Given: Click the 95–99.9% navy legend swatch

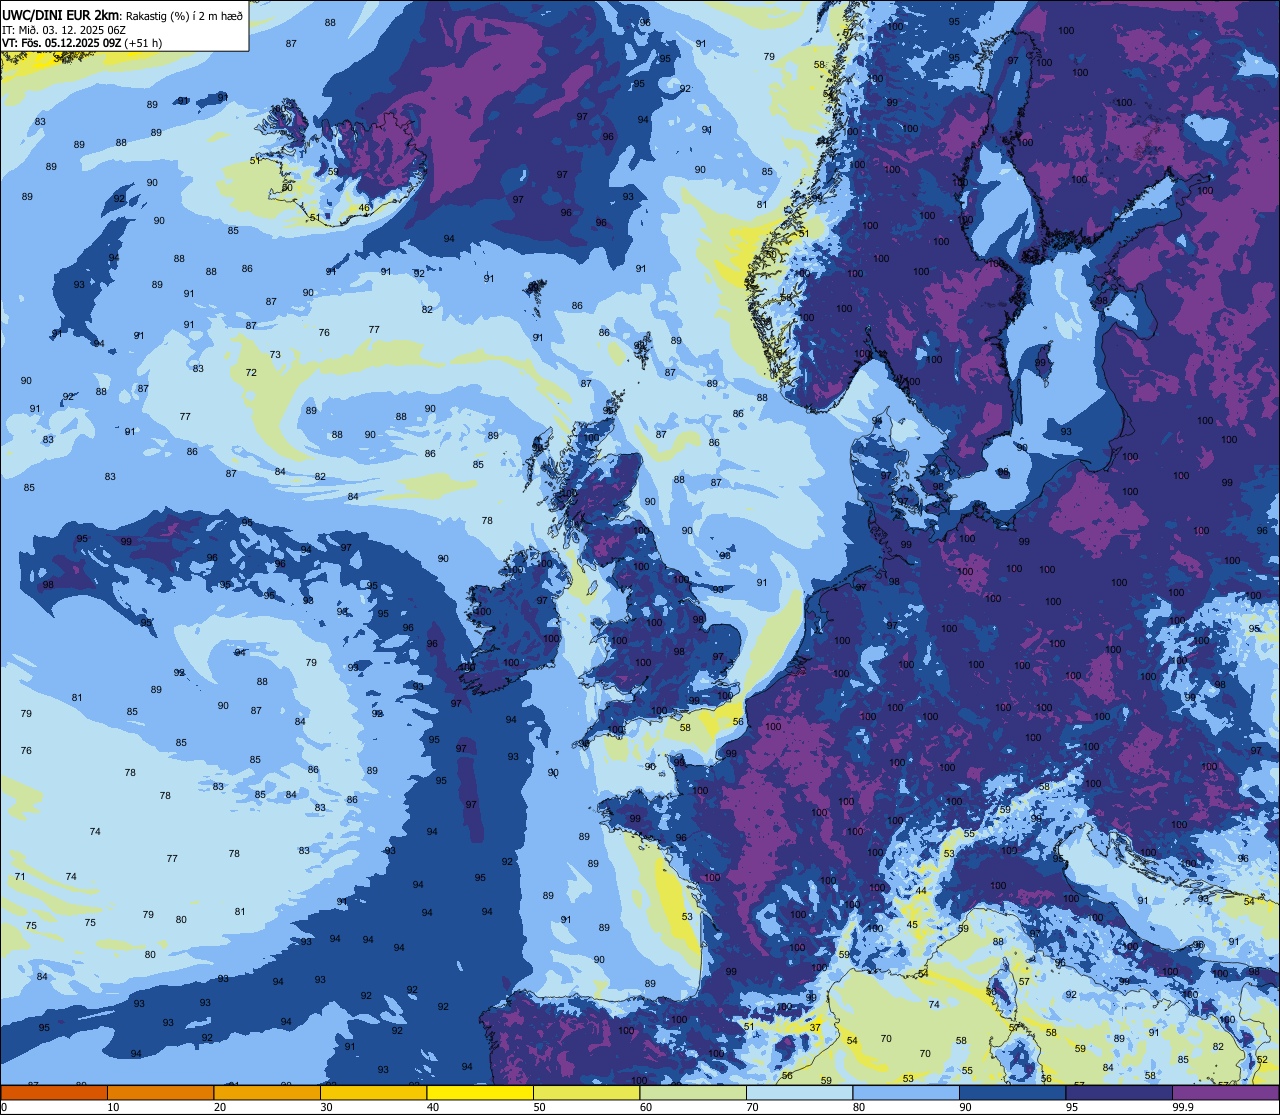Looking at the screenshot, I should point(1119,1092).
